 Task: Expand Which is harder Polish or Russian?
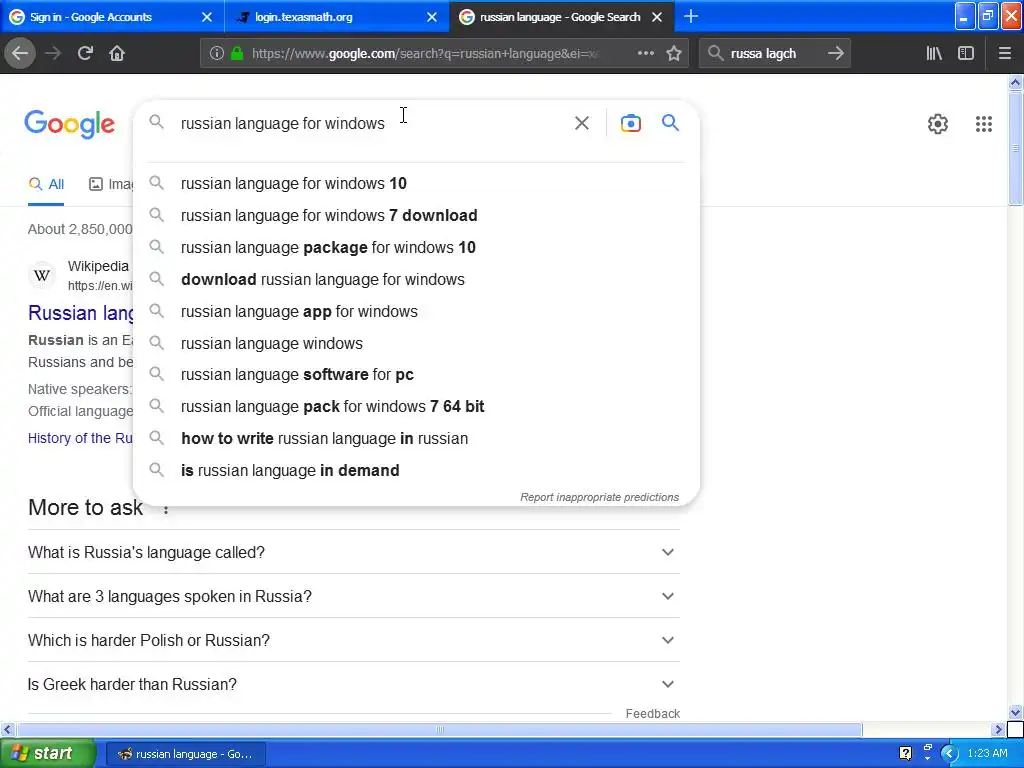[353, 640]
